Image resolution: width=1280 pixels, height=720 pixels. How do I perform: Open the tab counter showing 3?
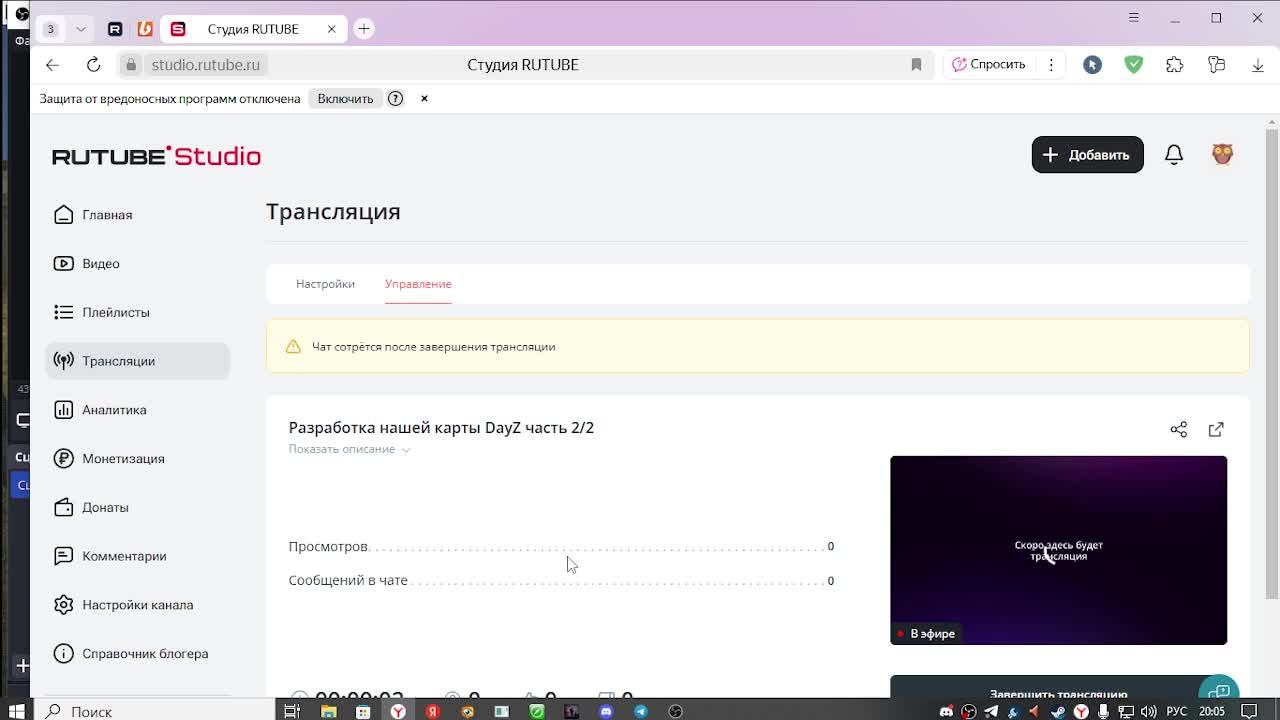pyautogui.click(x=50, y=29)
